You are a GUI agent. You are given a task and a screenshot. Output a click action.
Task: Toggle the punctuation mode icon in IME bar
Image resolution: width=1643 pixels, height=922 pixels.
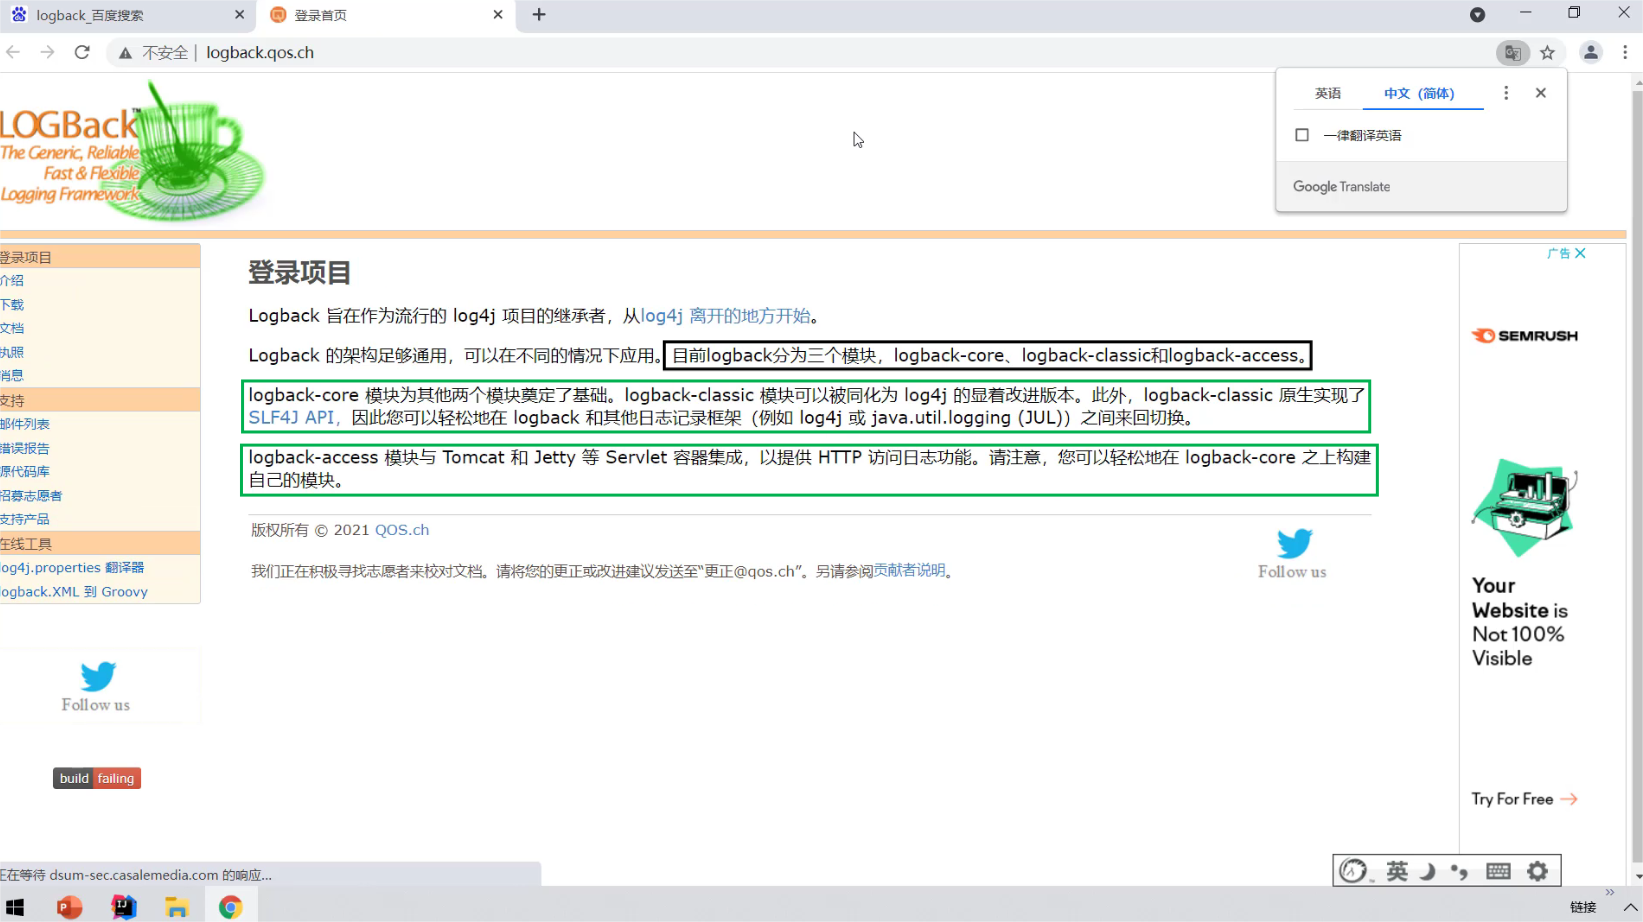click(x=1460, y=872)
